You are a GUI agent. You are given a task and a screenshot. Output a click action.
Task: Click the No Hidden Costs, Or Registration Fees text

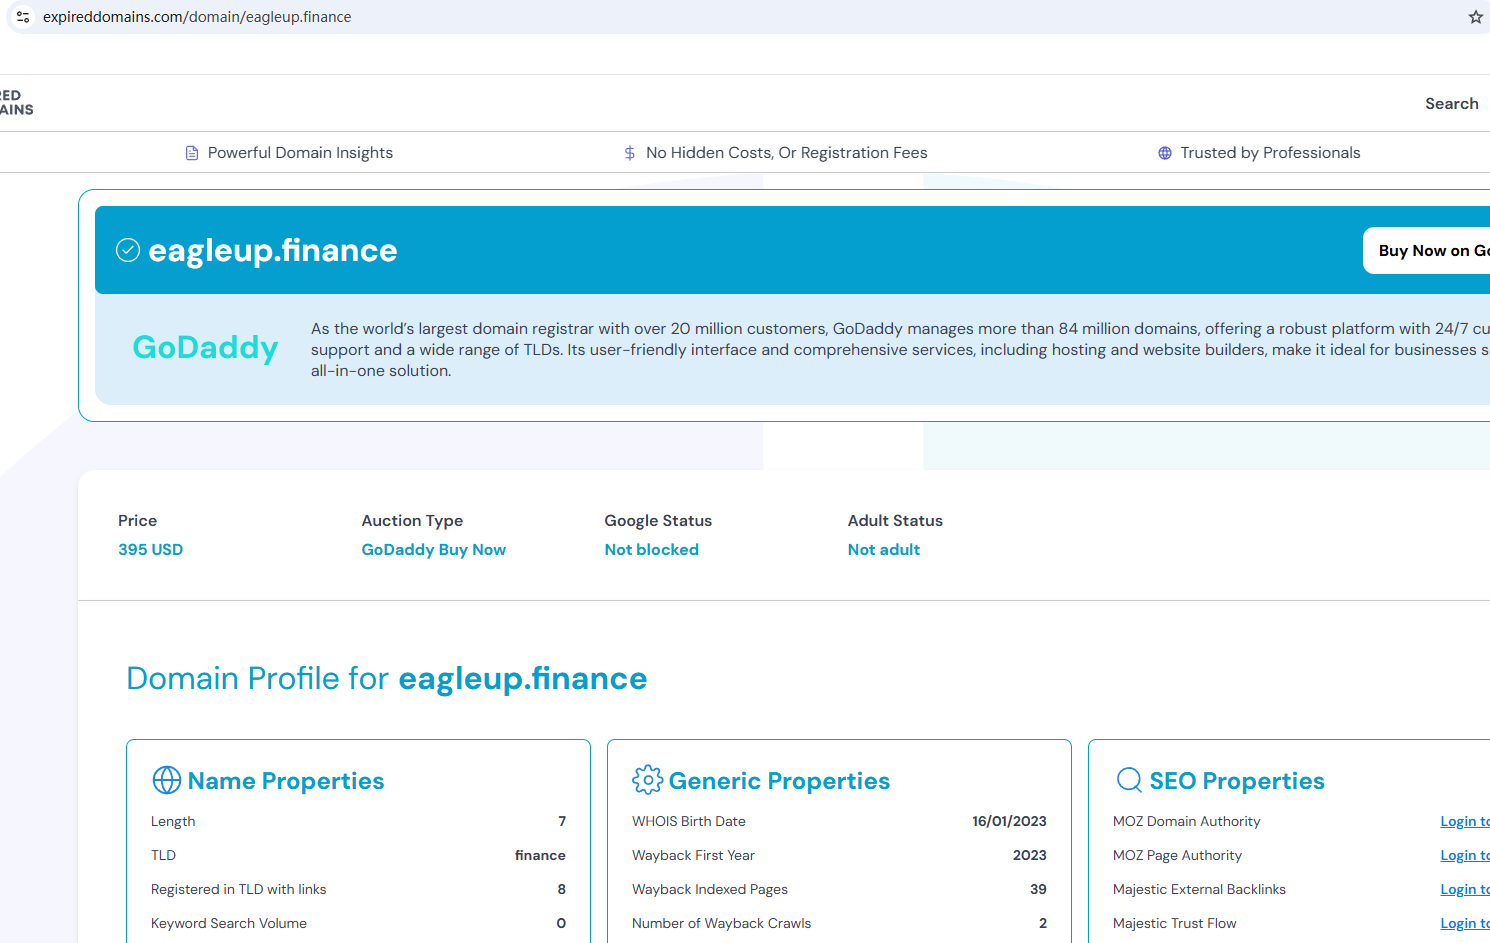787,153
